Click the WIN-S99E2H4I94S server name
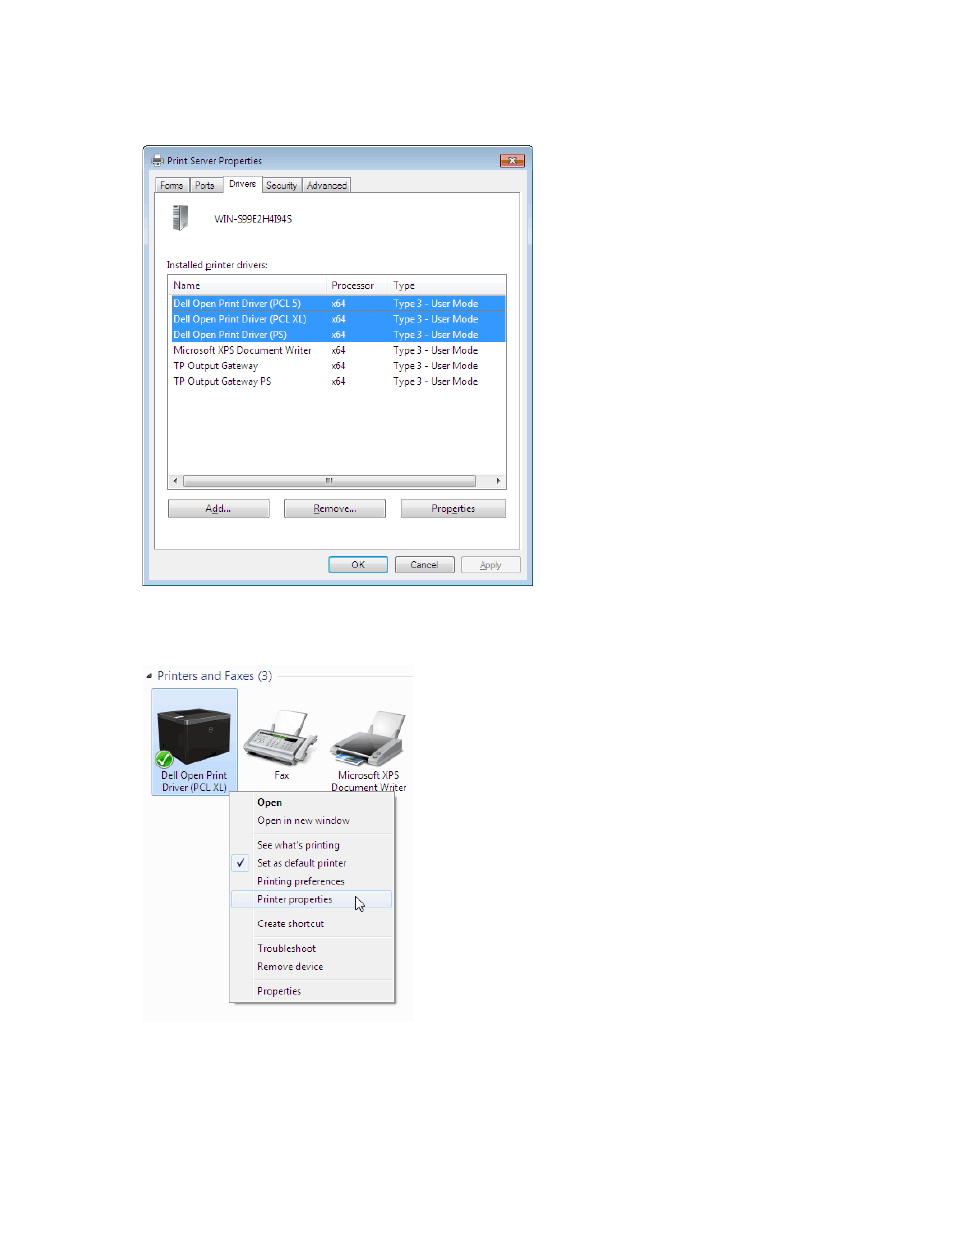This screenshot has width=954, height=1235. pyautogui.click(x=253, y=219)
